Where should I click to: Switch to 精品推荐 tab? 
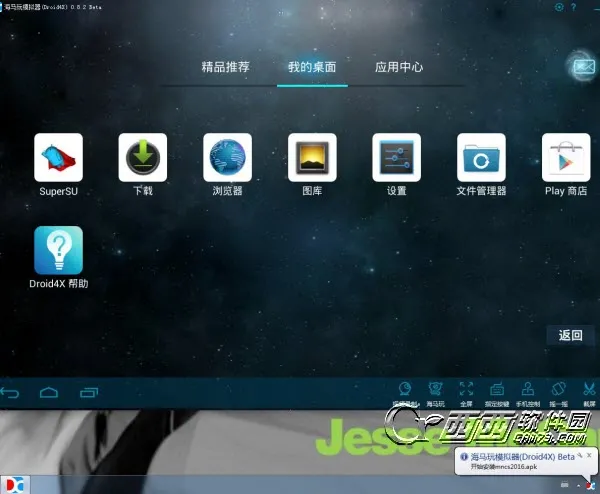[225, 67]
